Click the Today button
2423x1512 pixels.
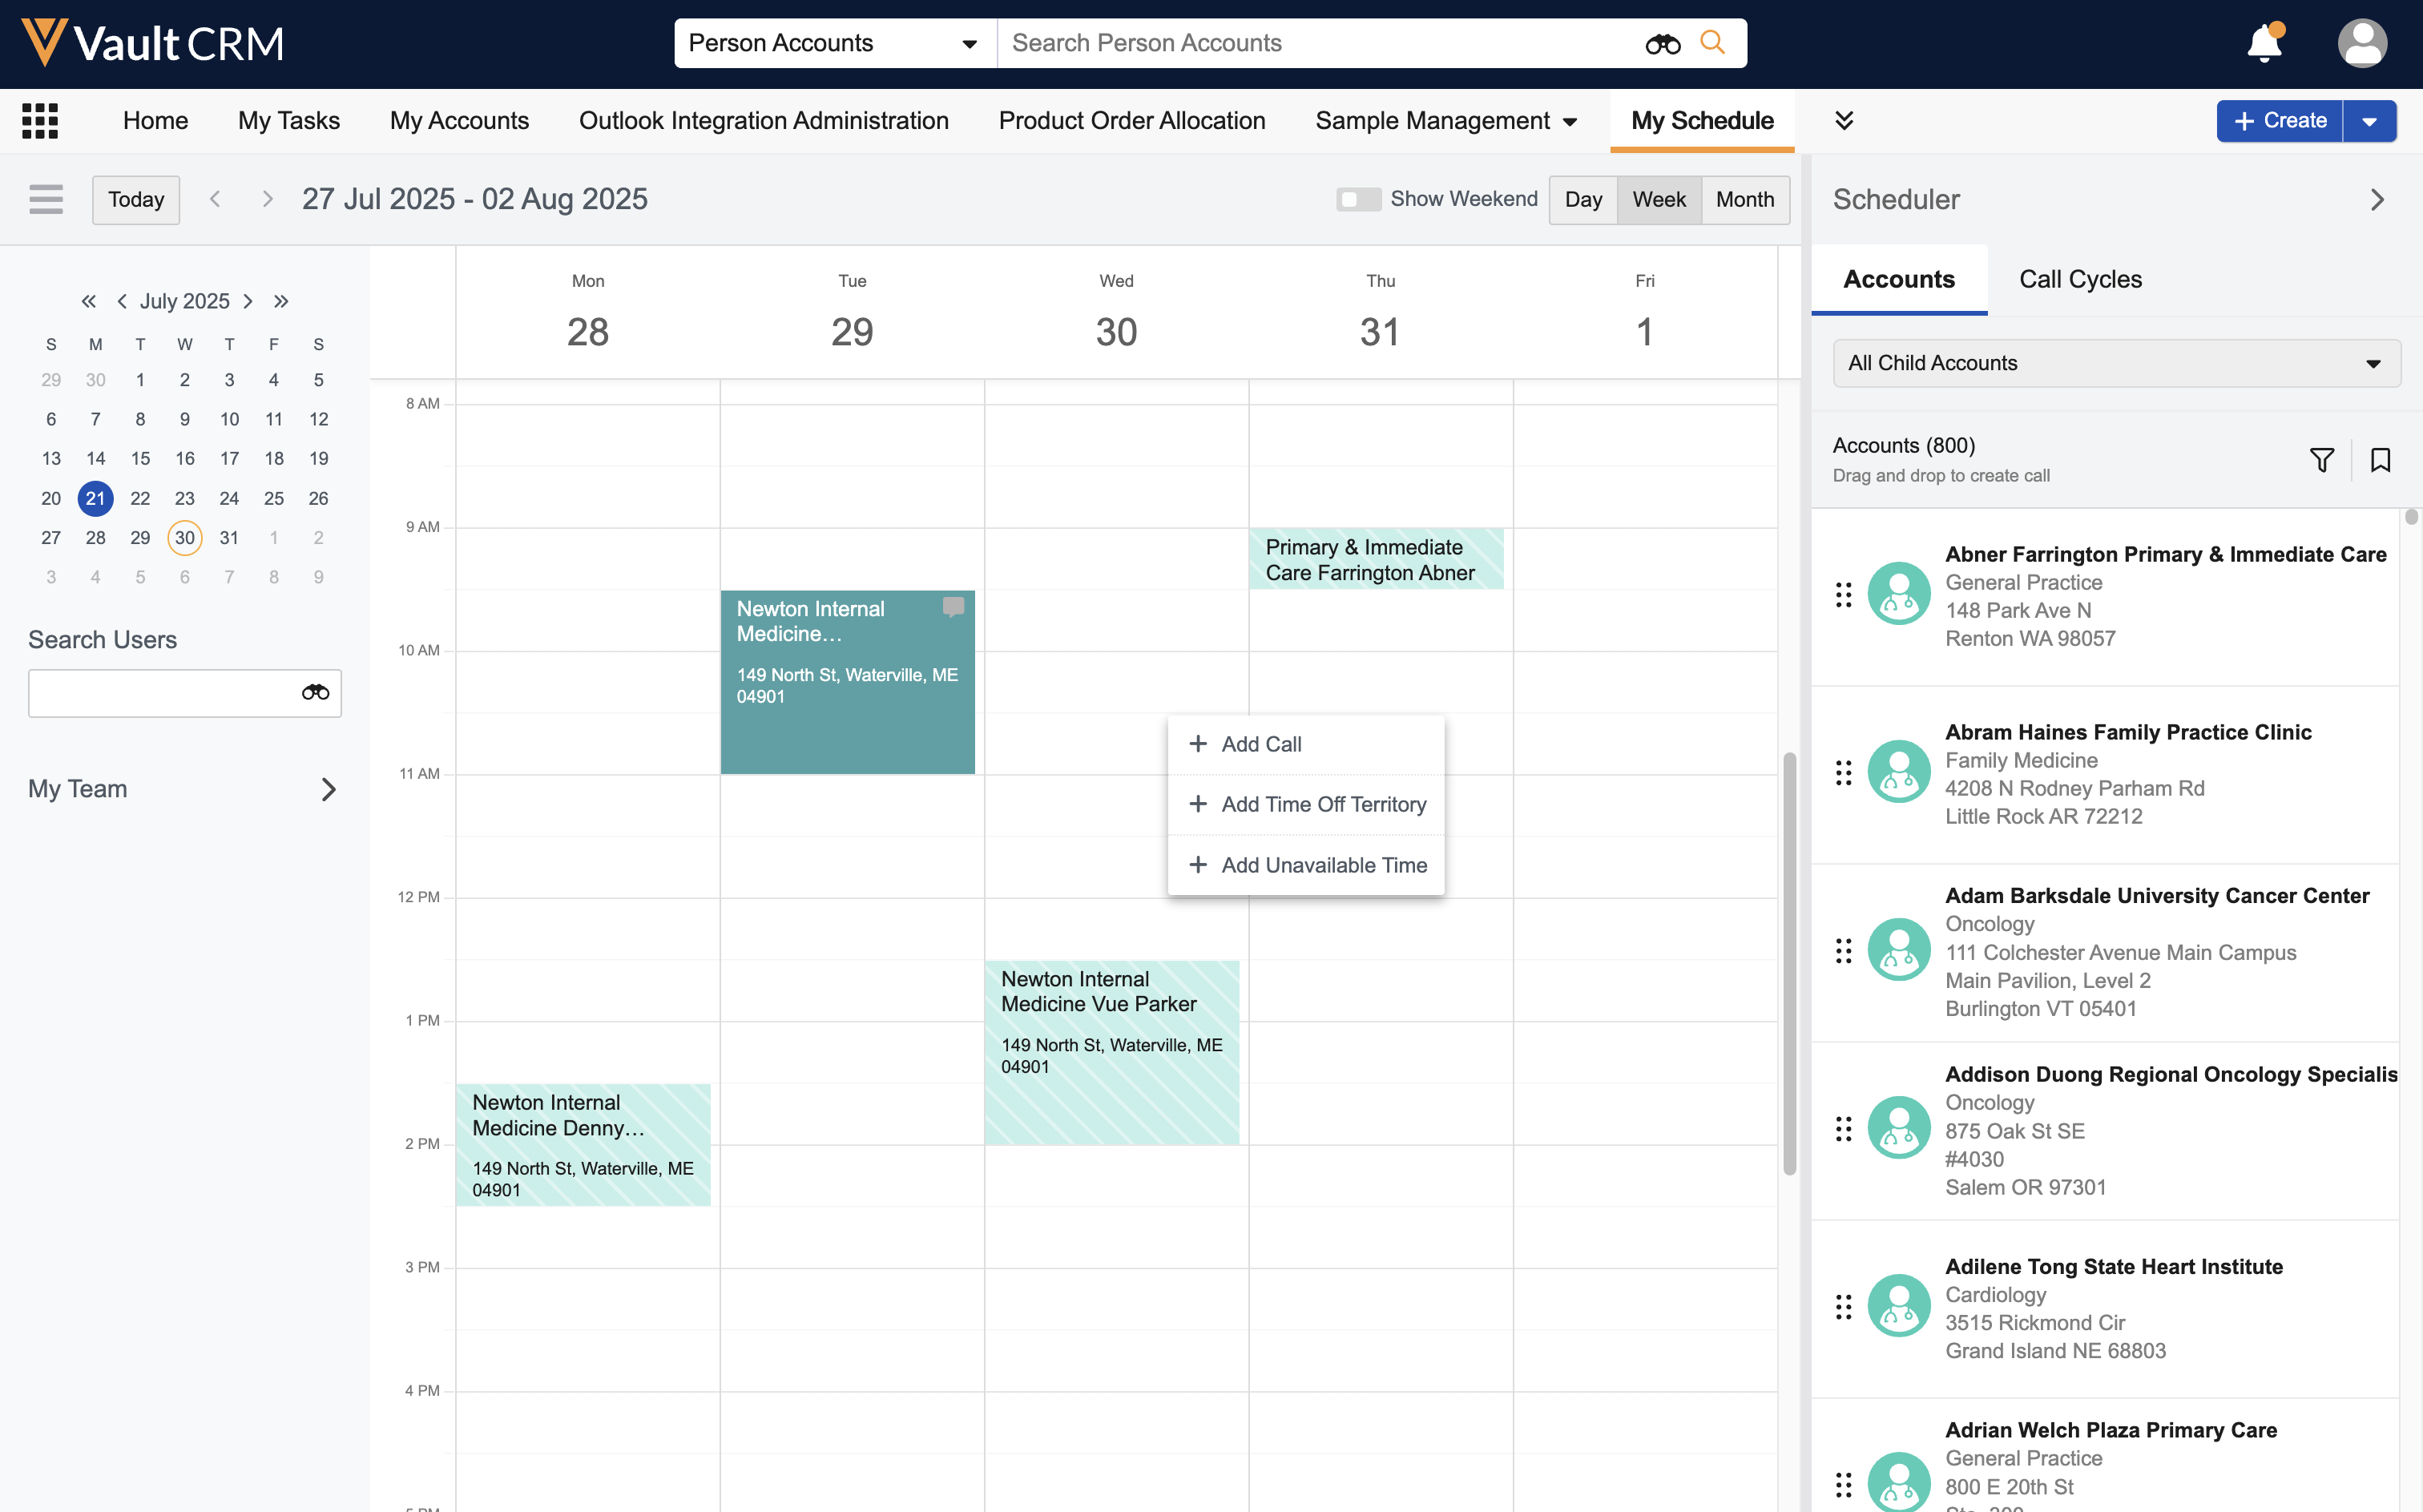[136, 199]
